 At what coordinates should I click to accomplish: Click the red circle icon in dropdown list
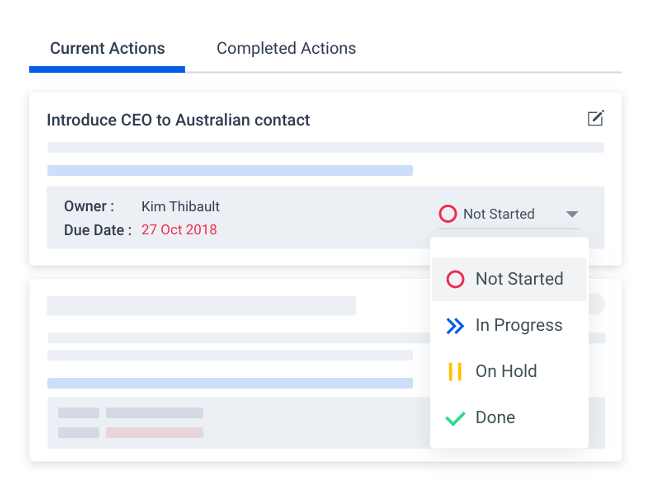455,279
